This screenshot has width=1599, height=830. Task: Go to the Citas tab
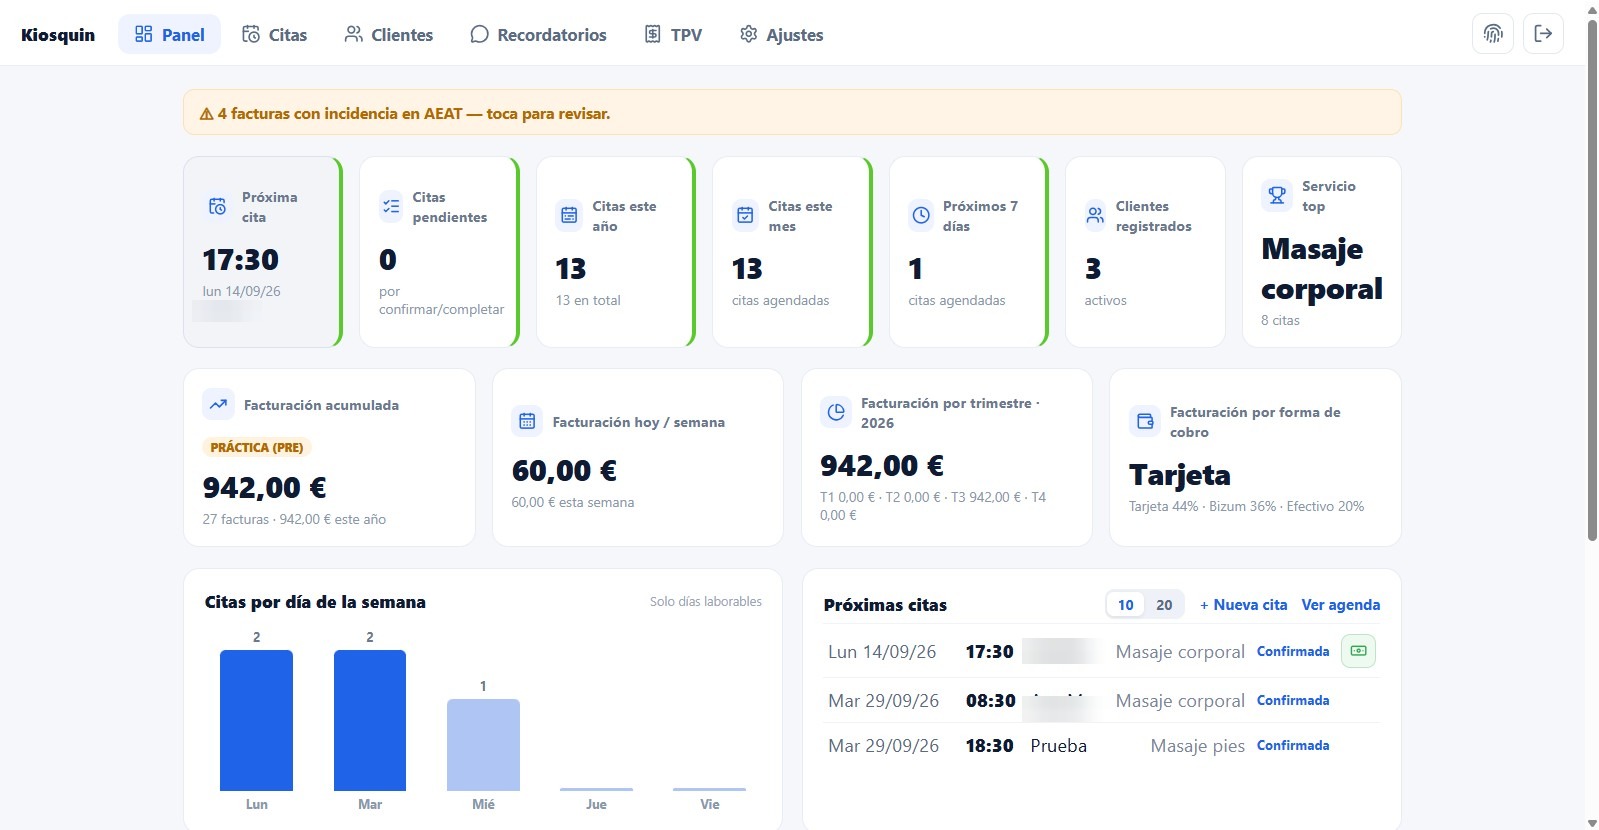pyautogui.click(x=274, y=35)
